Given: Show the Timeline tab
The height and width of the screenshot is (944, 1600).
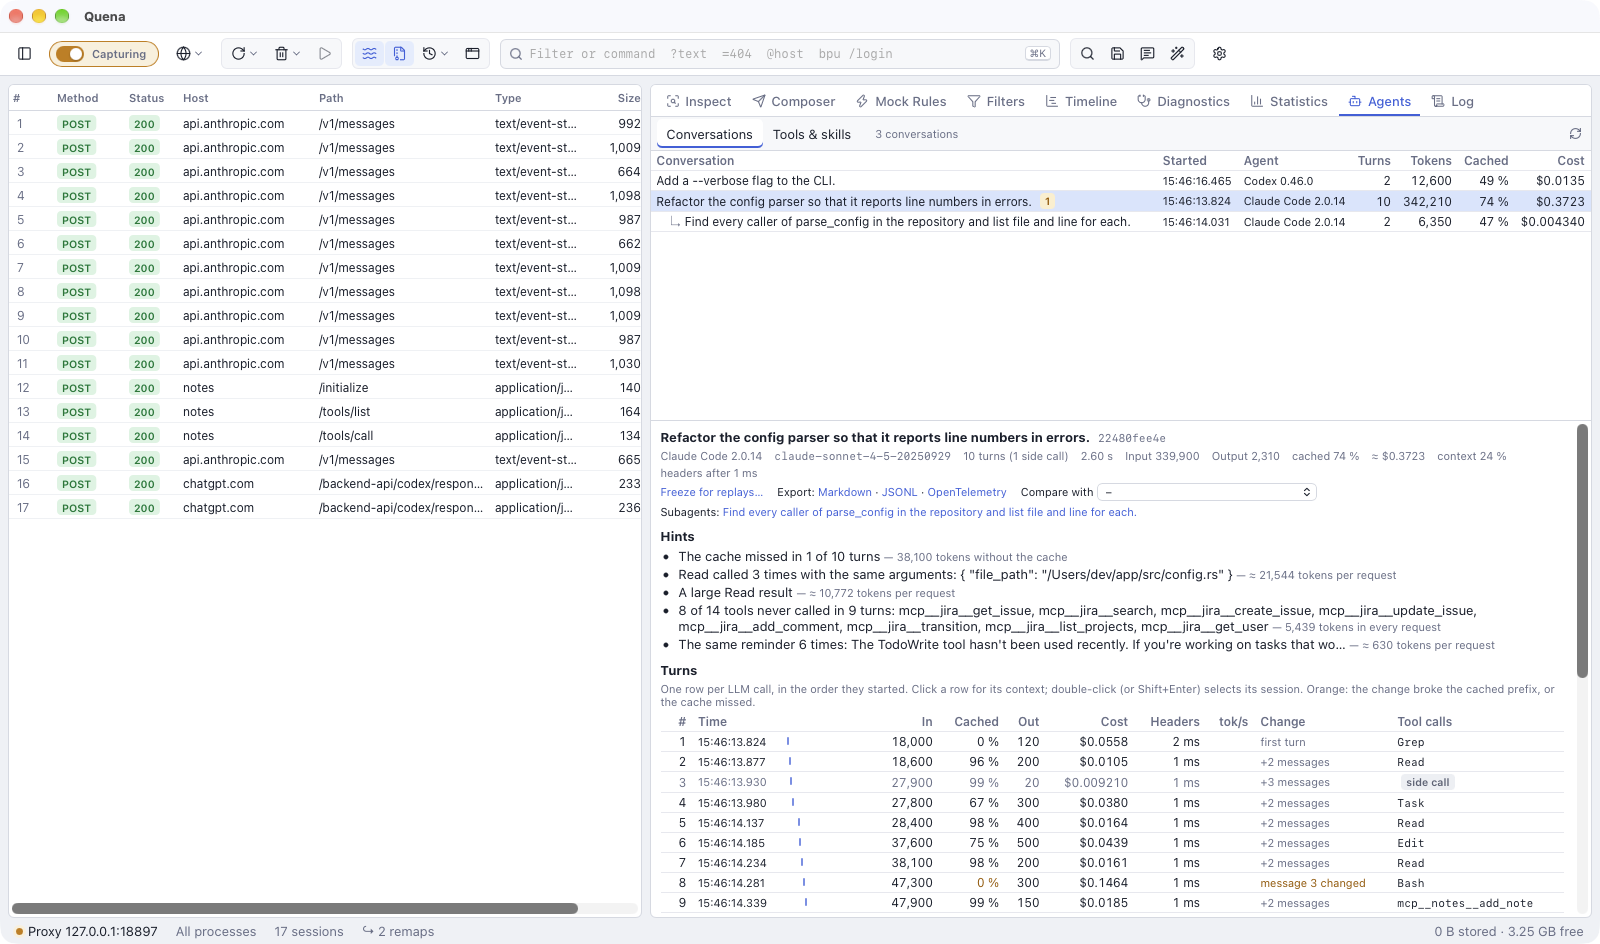Looking at the screenshot, I should tap(1081, 102).
